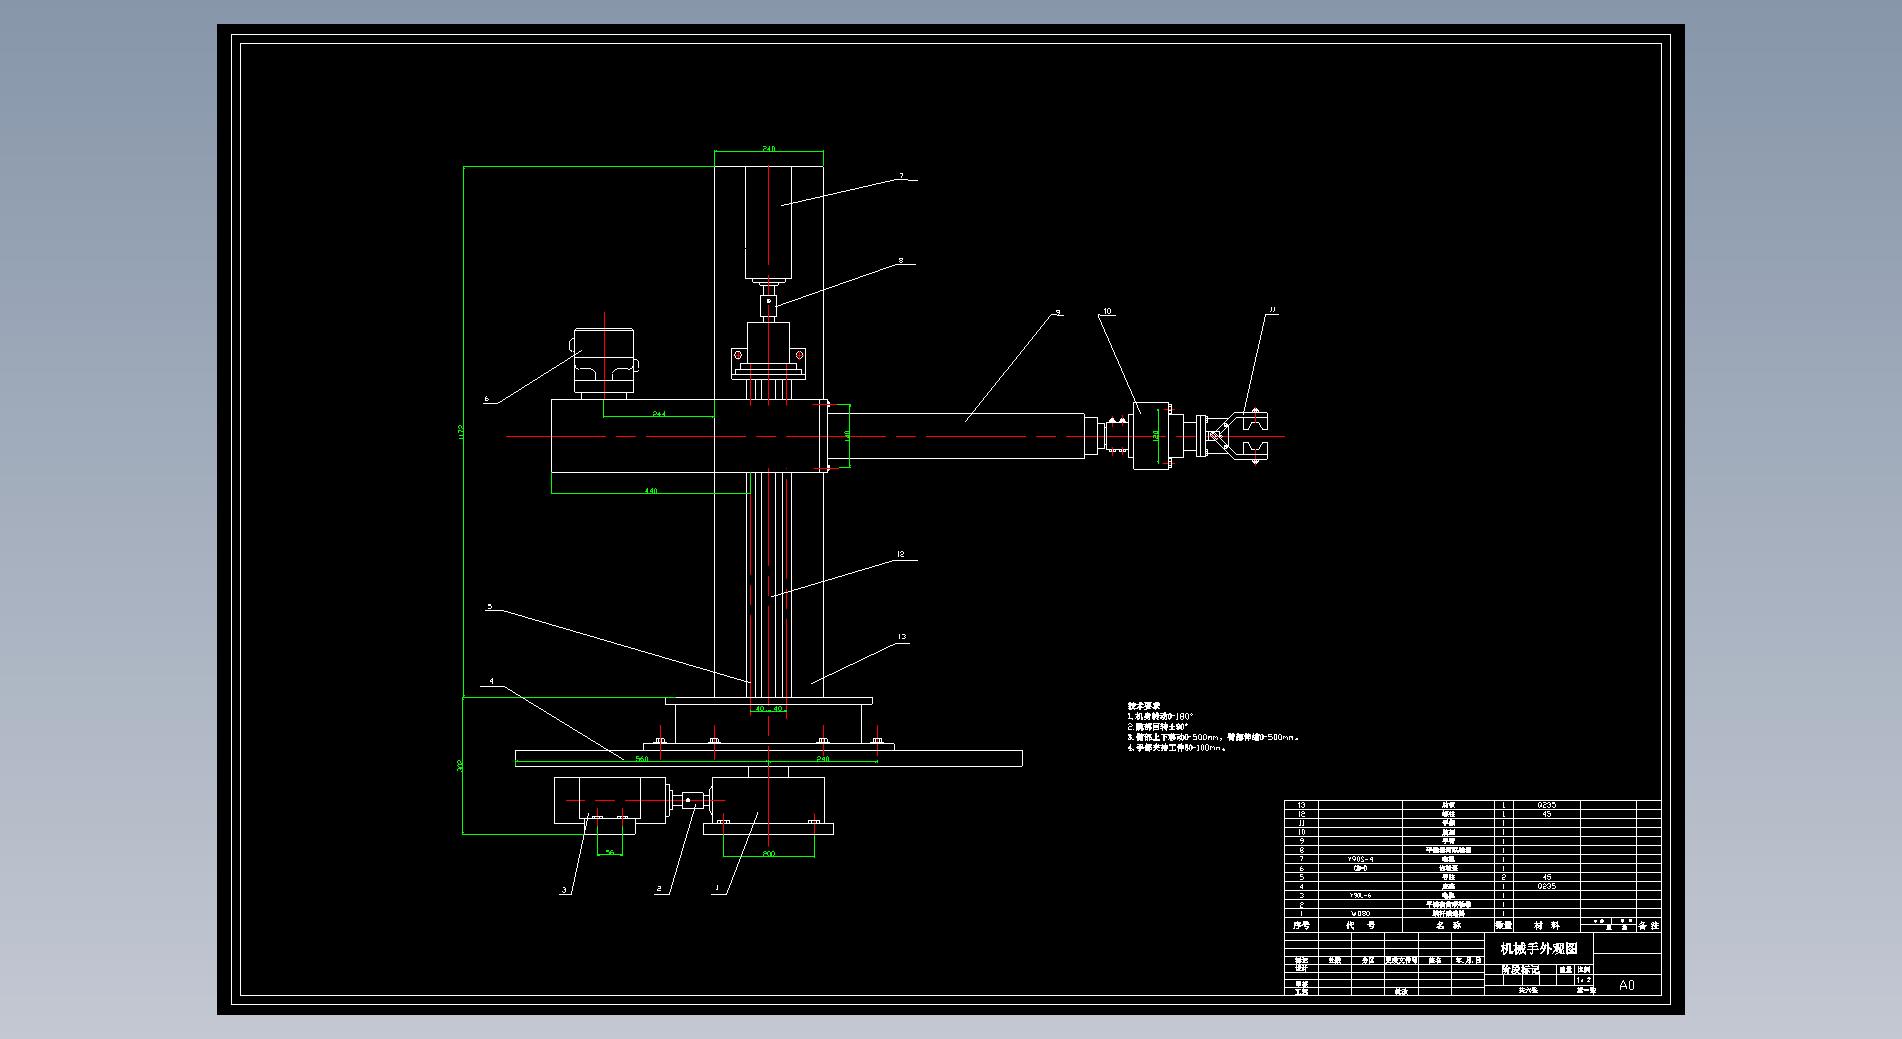This screenshot has width=1902, height=1039.
Task: Click the gripper claw at arm end
Action: (x=1240, y=437)
